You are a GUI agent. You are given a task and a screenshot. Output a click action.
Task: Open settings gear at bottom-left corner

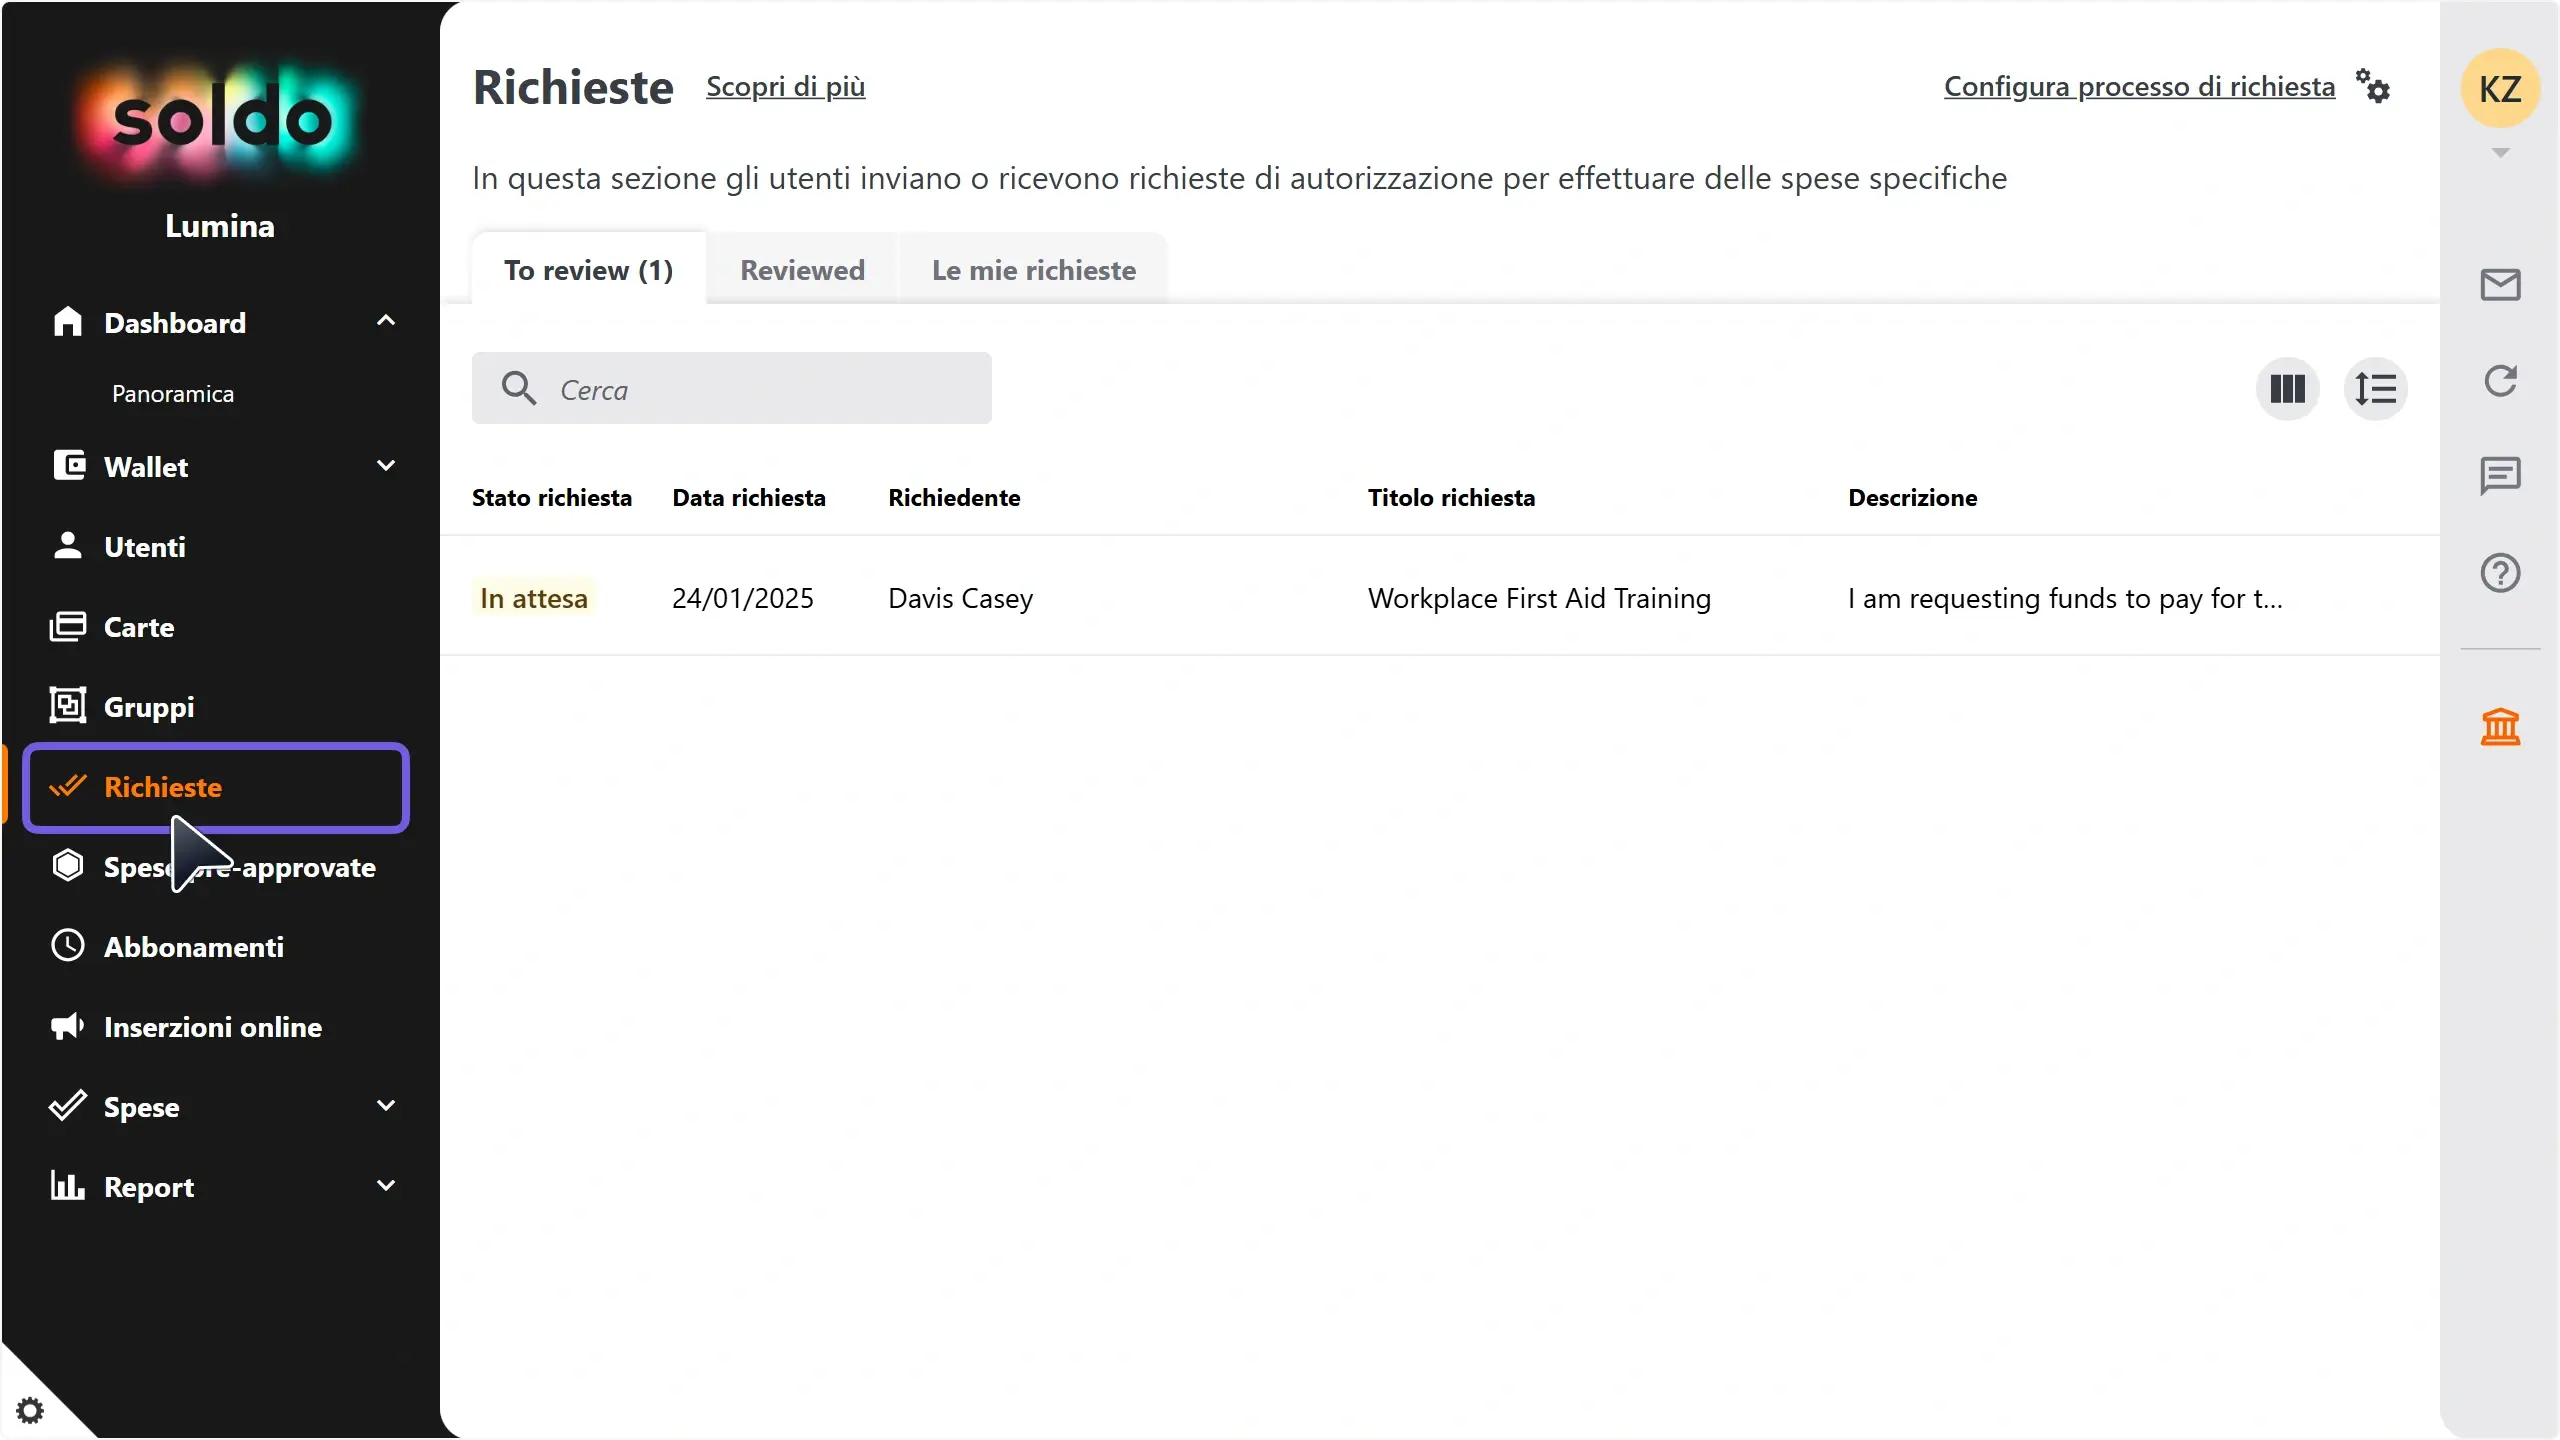point(31,1411)
